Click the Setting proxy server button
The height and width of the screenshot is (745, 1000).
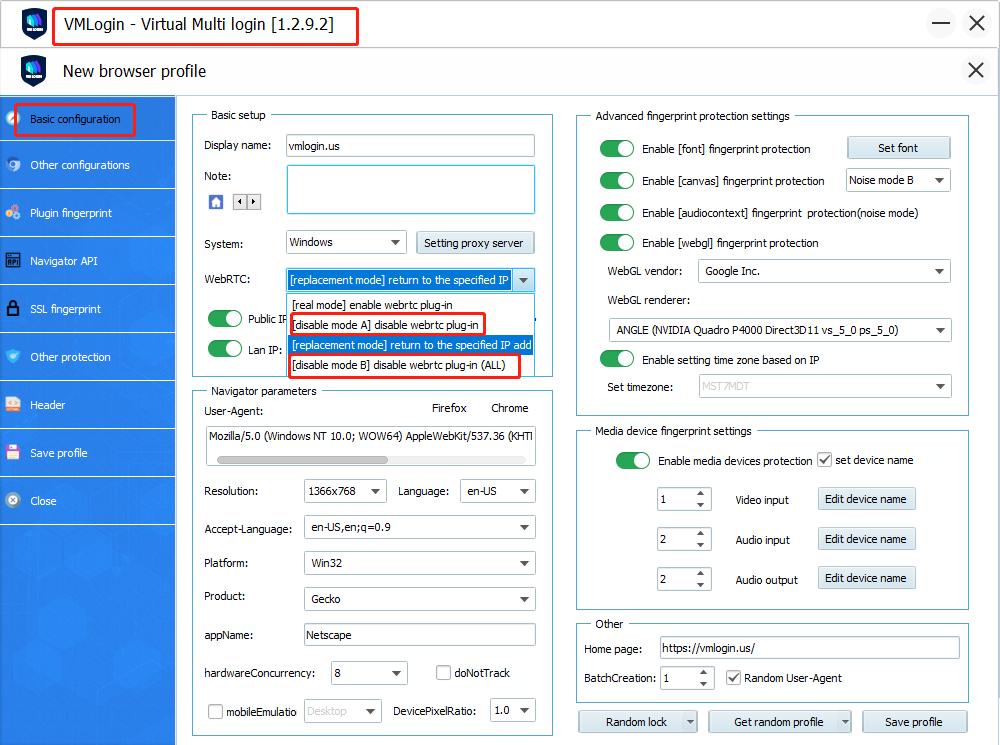(x=475, y=243)
